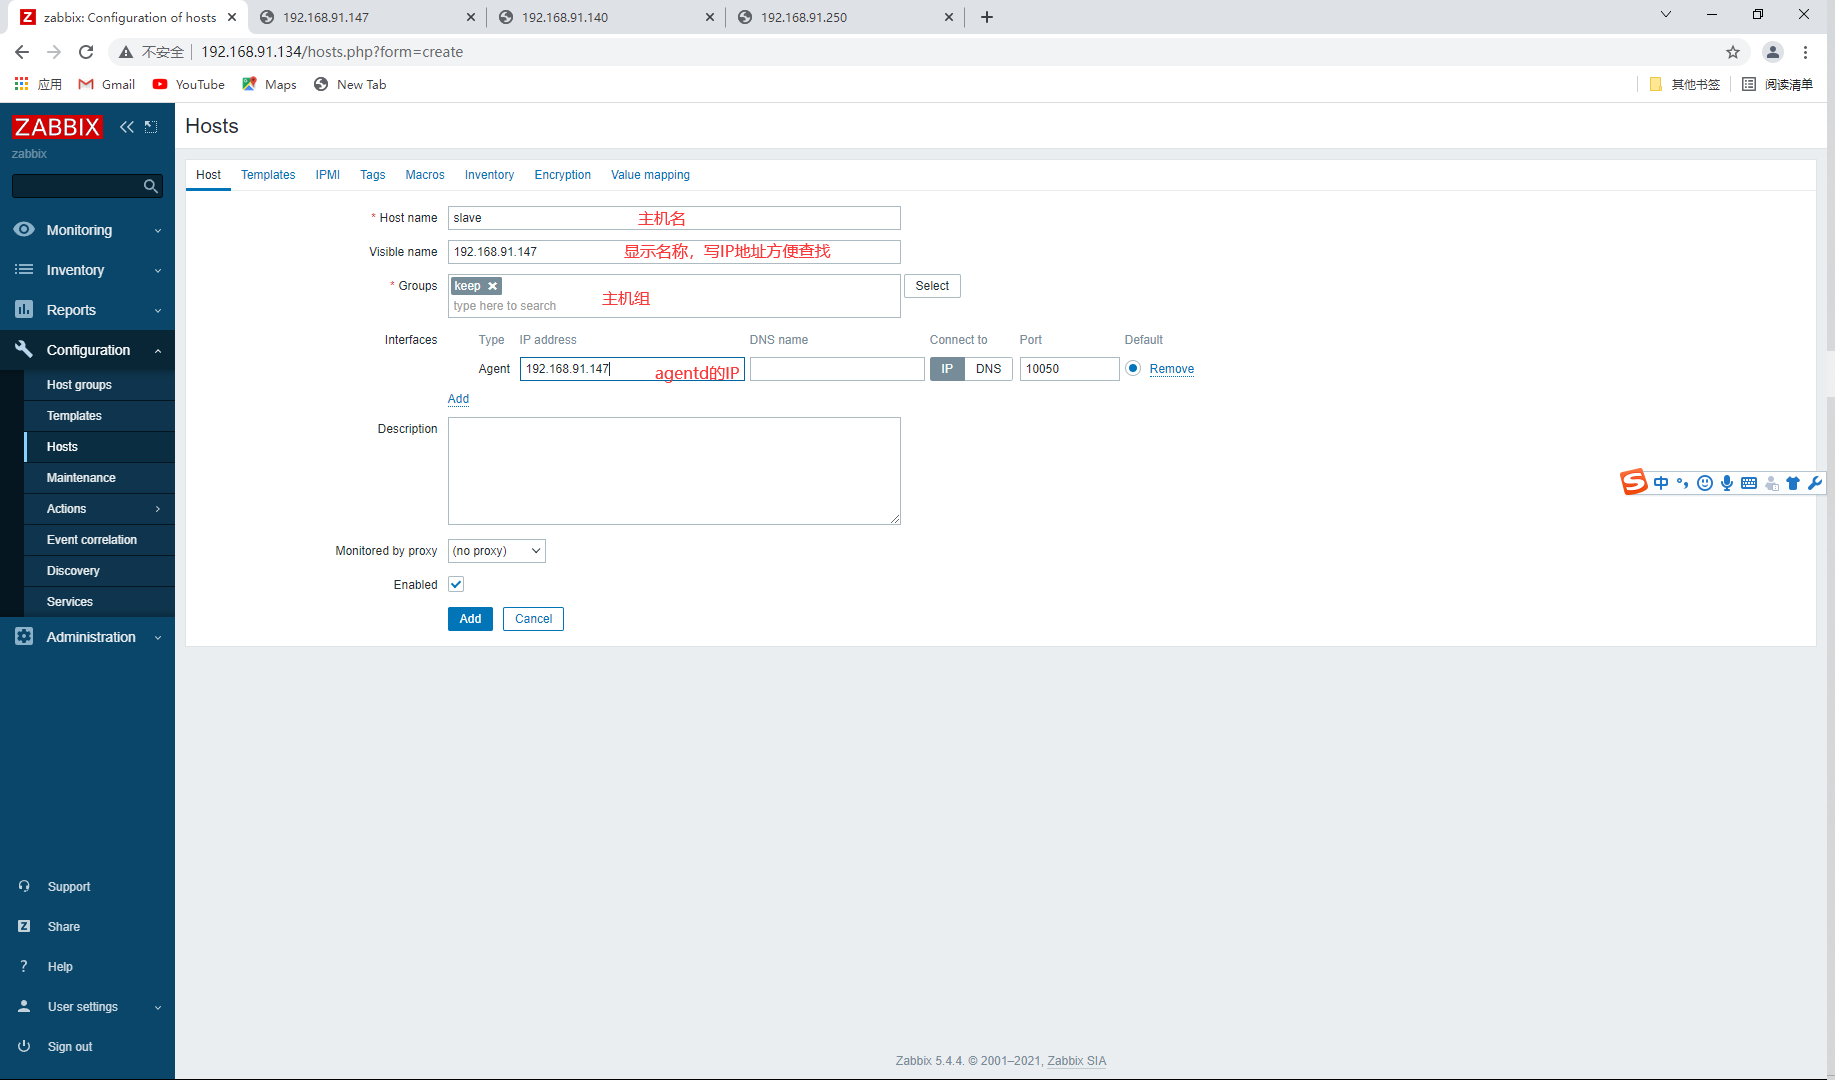Open the Sogou toolbox wrench icon
Viewport: 1835px width, 1080px height.
1814,483
